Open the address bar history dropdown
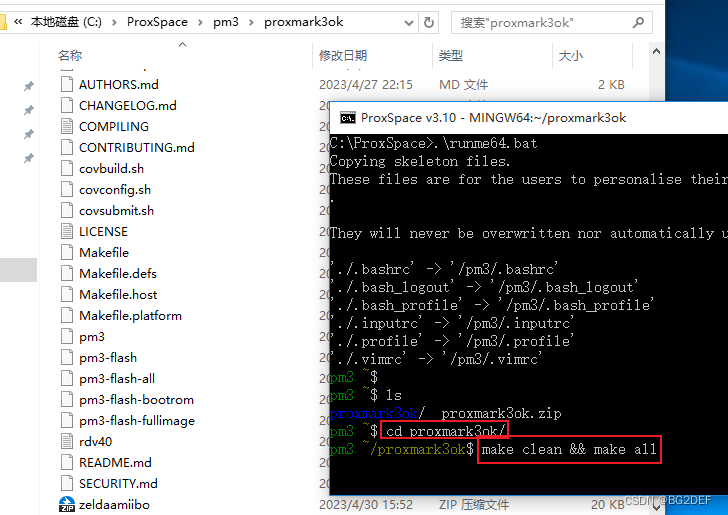The width and height of the screenshot is (728, 515). tap(409, 23)
